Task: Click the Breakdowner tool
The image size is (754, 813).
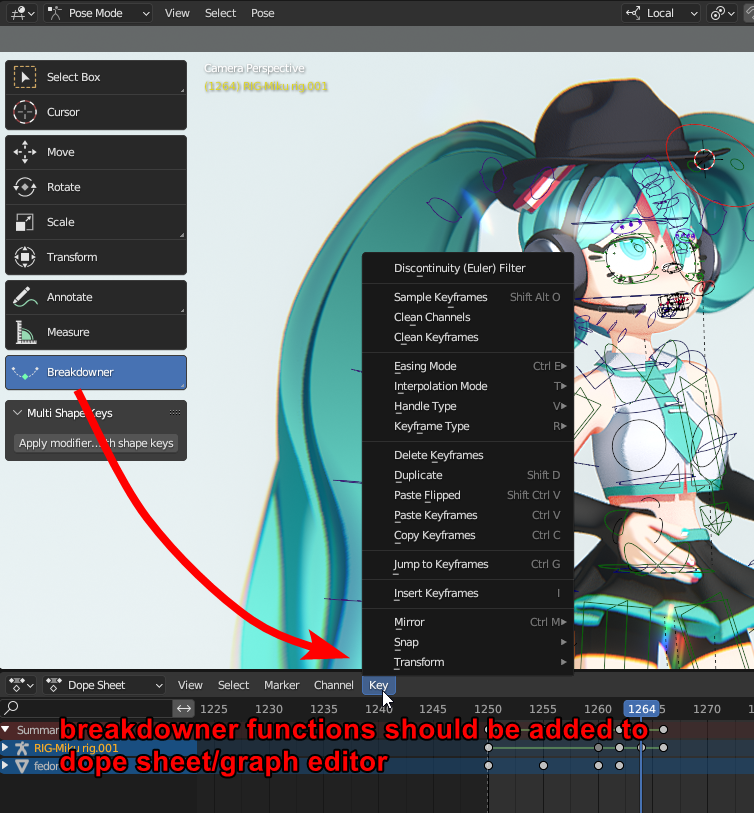Action: (96, 372)
